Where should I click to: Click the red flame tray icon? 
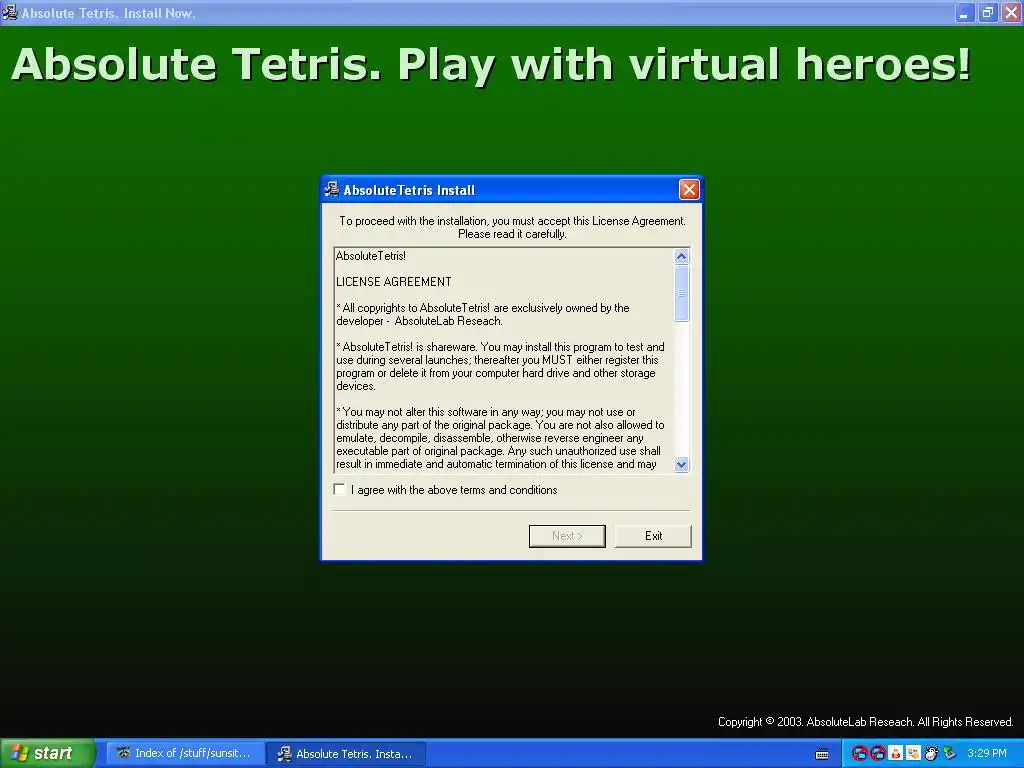[x=895, y=754]
